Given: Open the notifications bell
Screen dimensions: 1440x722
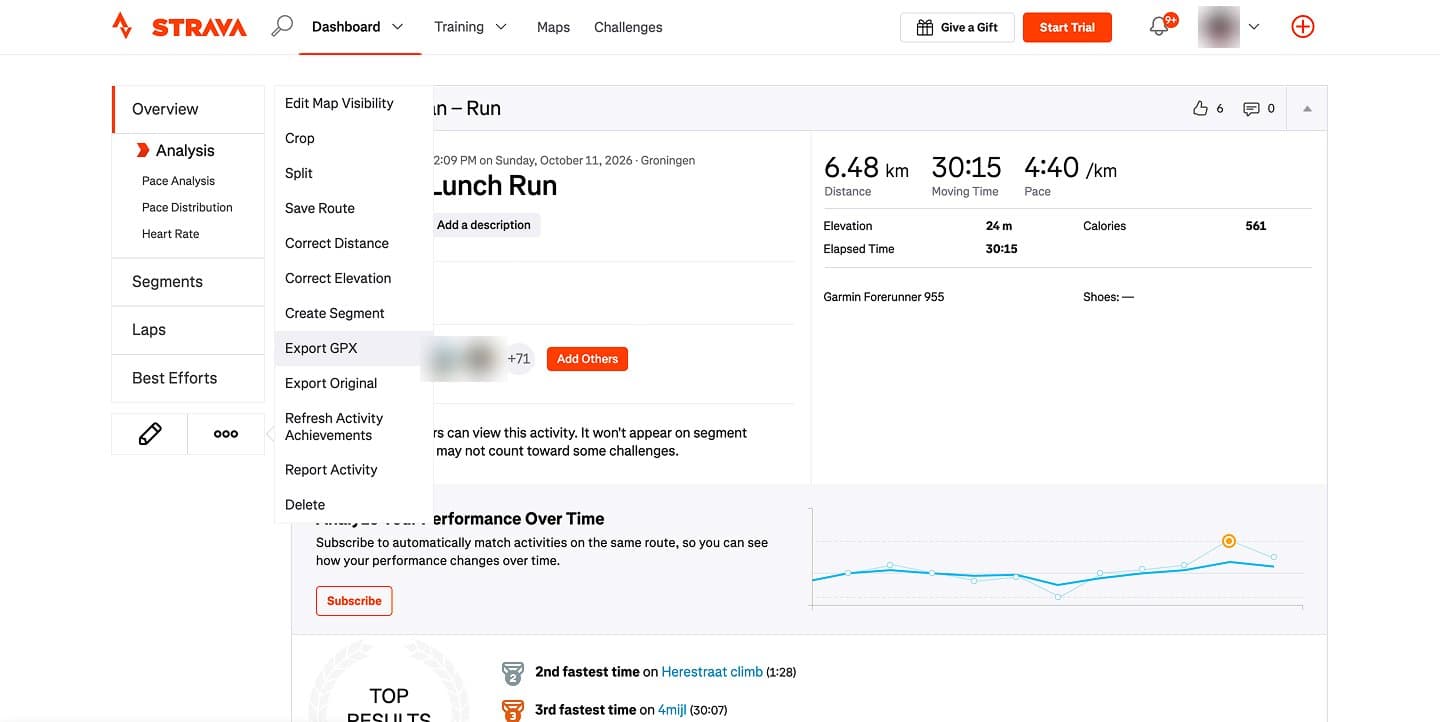Looking at the screenshot, I should coord(1159,27).
